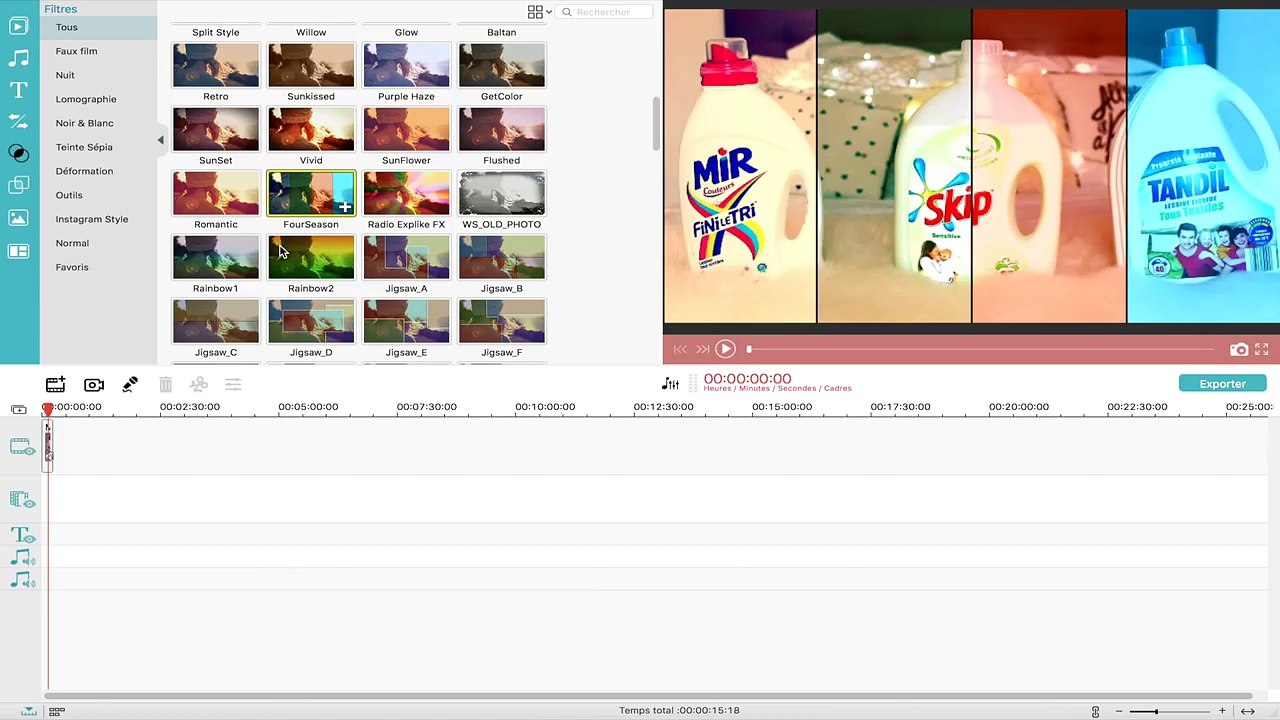Click the timeline zoom-in plus icon

click(x=1222, y=711)
